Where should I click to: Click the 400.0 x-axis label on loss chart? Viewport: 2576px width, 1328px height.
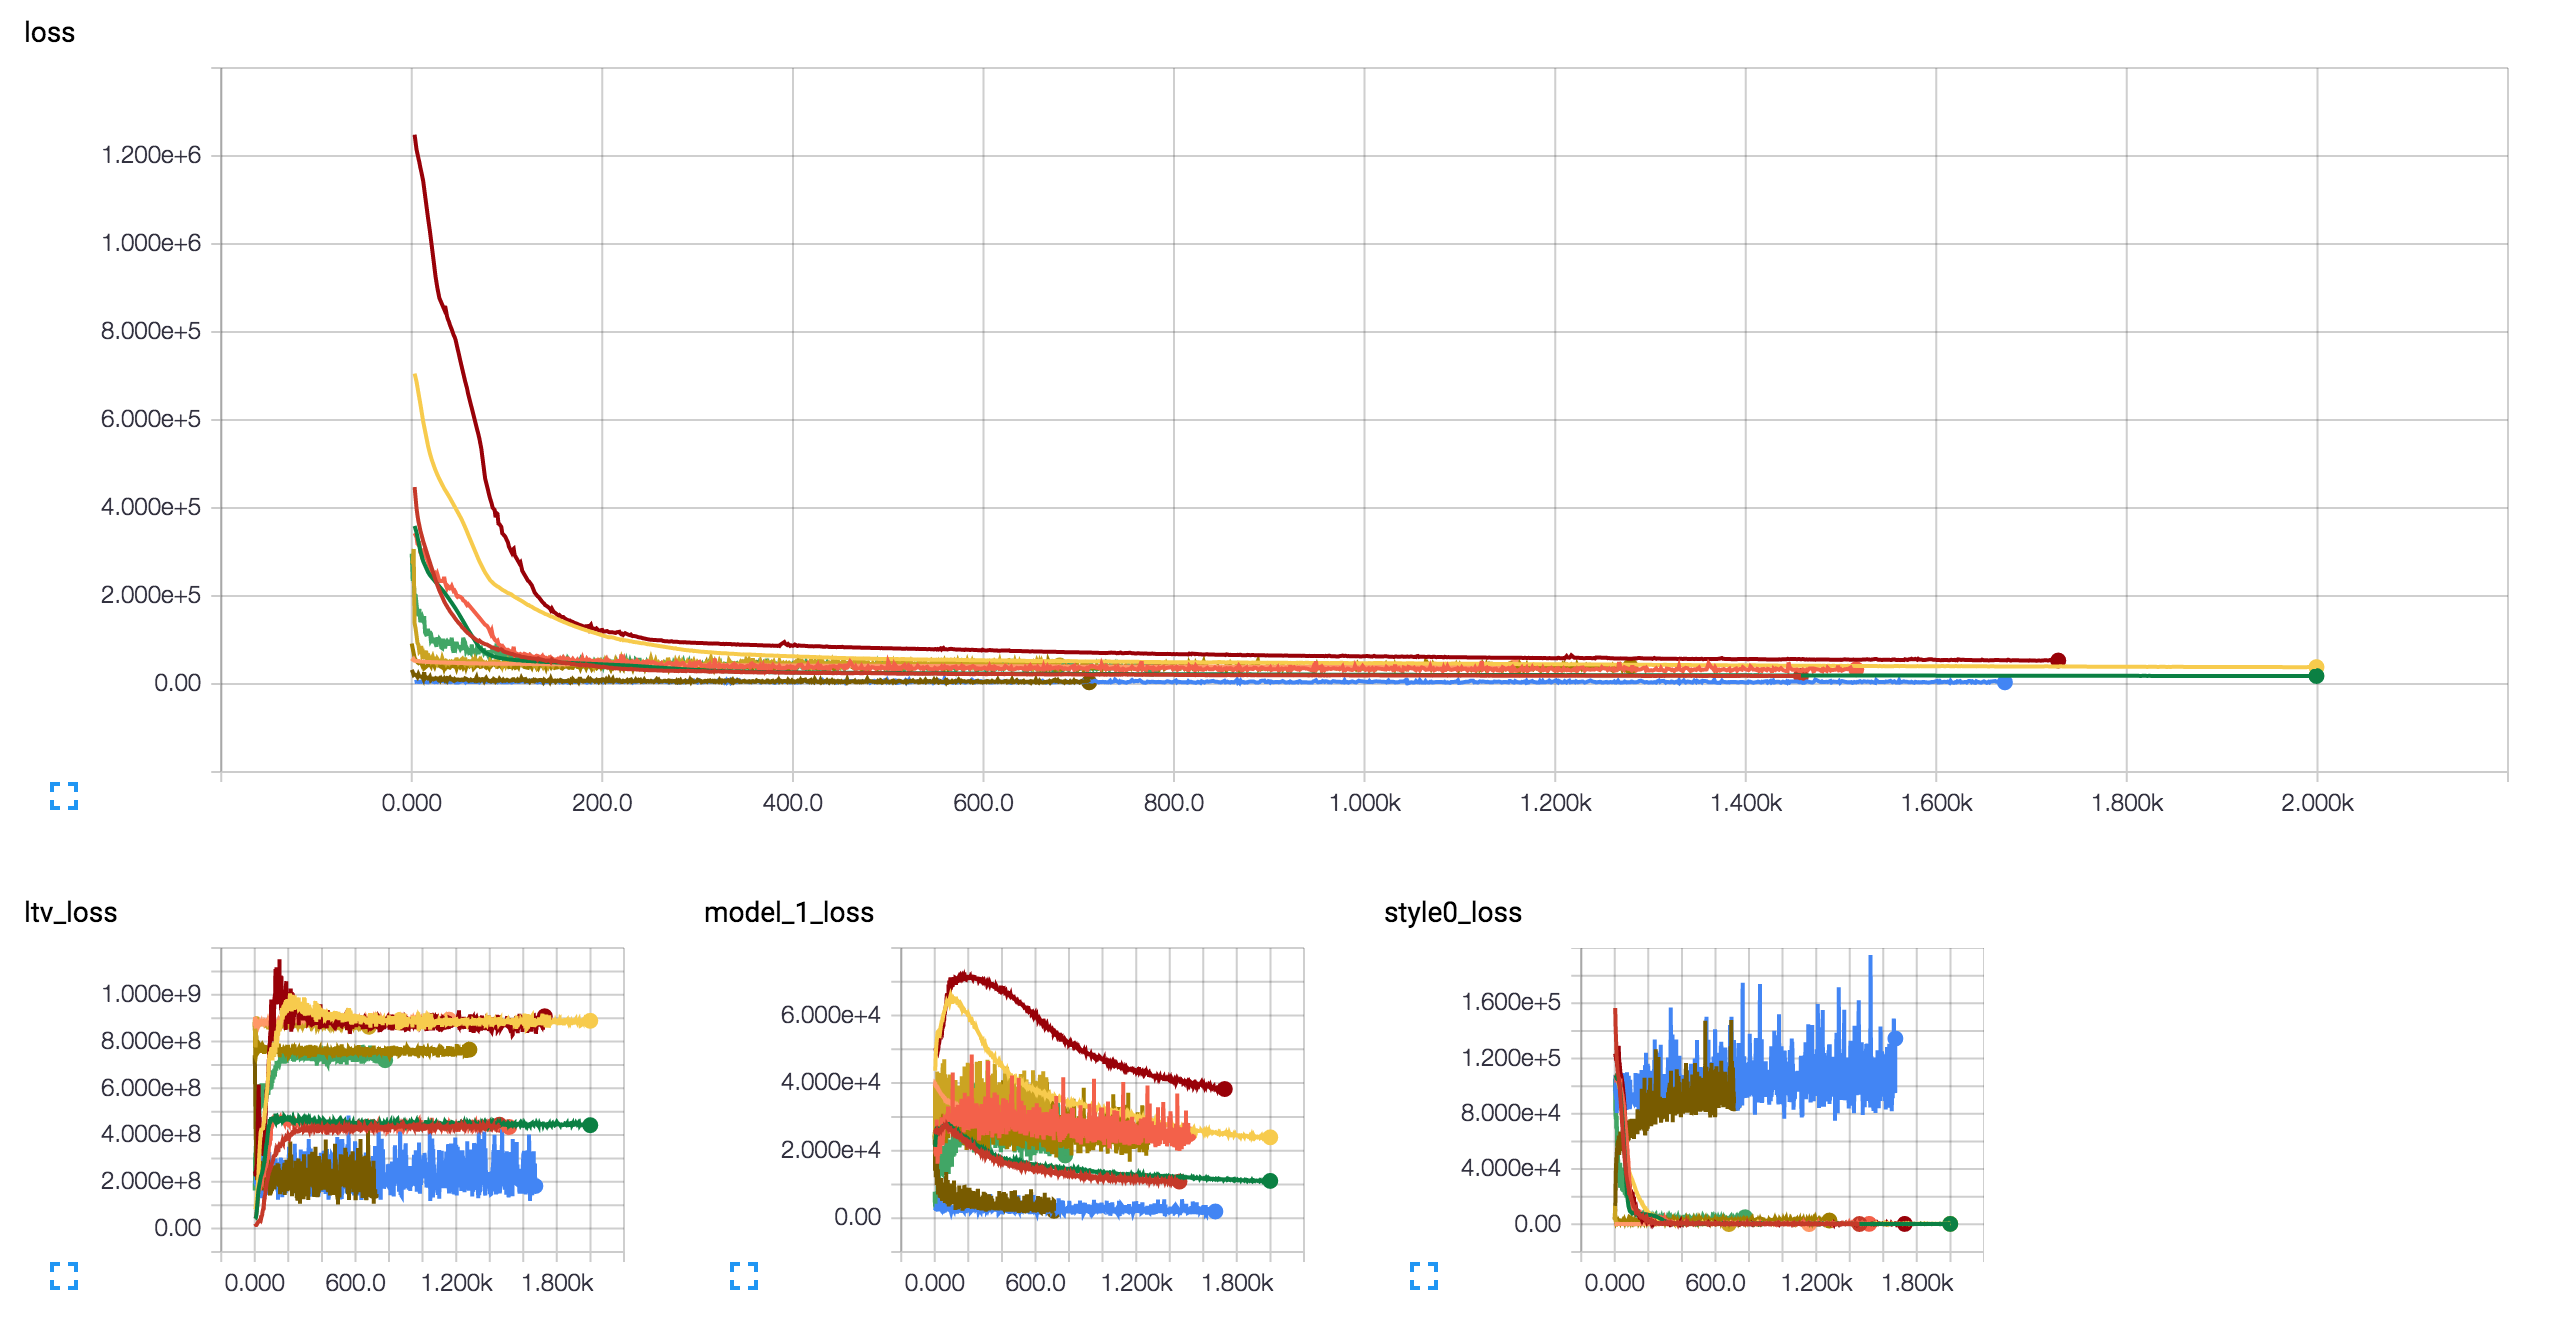pyautogui.click(x=793, y=803)
